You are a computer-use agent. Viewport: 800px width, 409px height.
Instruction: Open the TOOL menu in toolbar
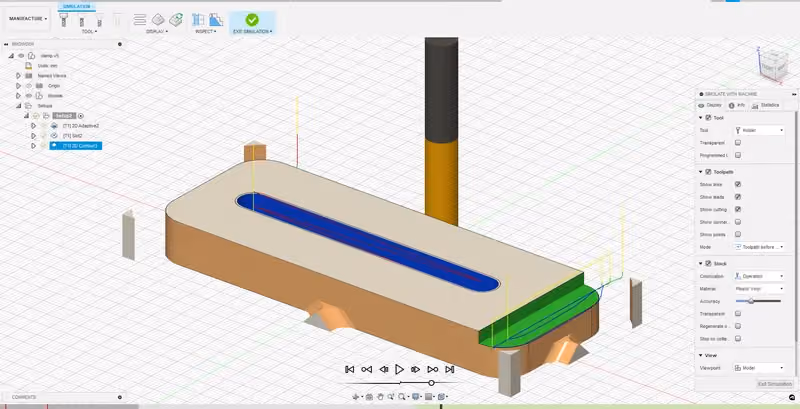[89, 32]
